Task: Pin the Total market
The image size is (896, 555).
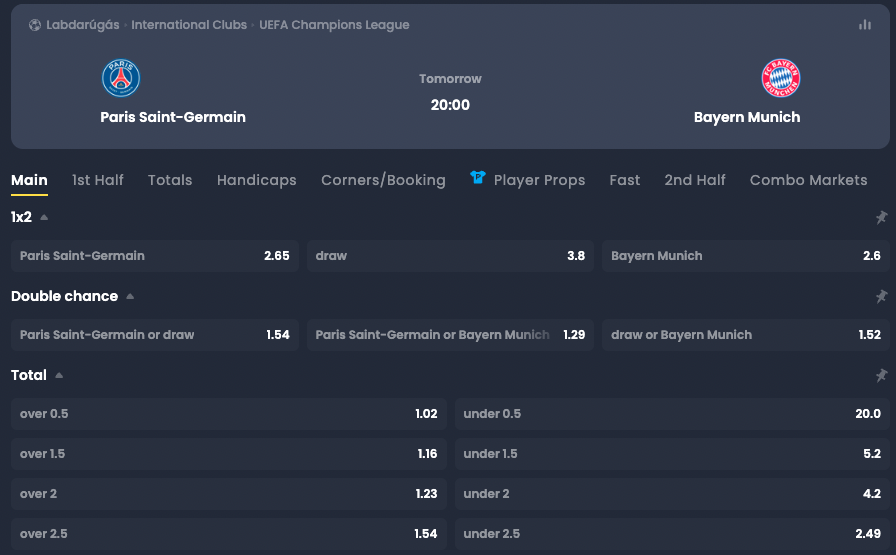Action: [881, 375]
